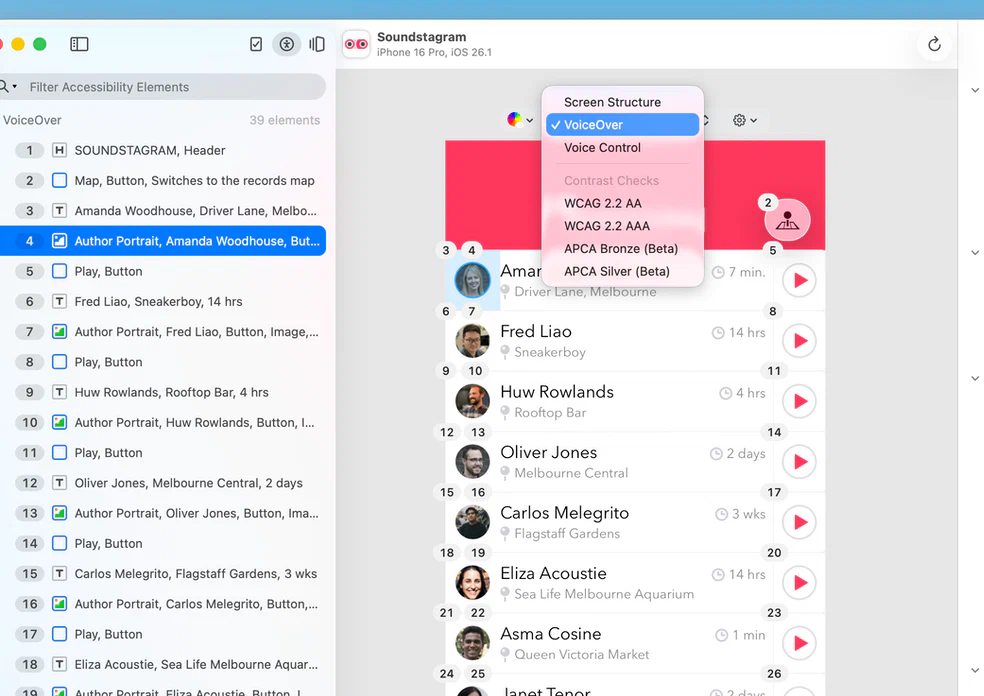Viewport: 984px width, 696px height.
Task: Focus the Filter Accessibility Elements field
Action: coord(163,87)
